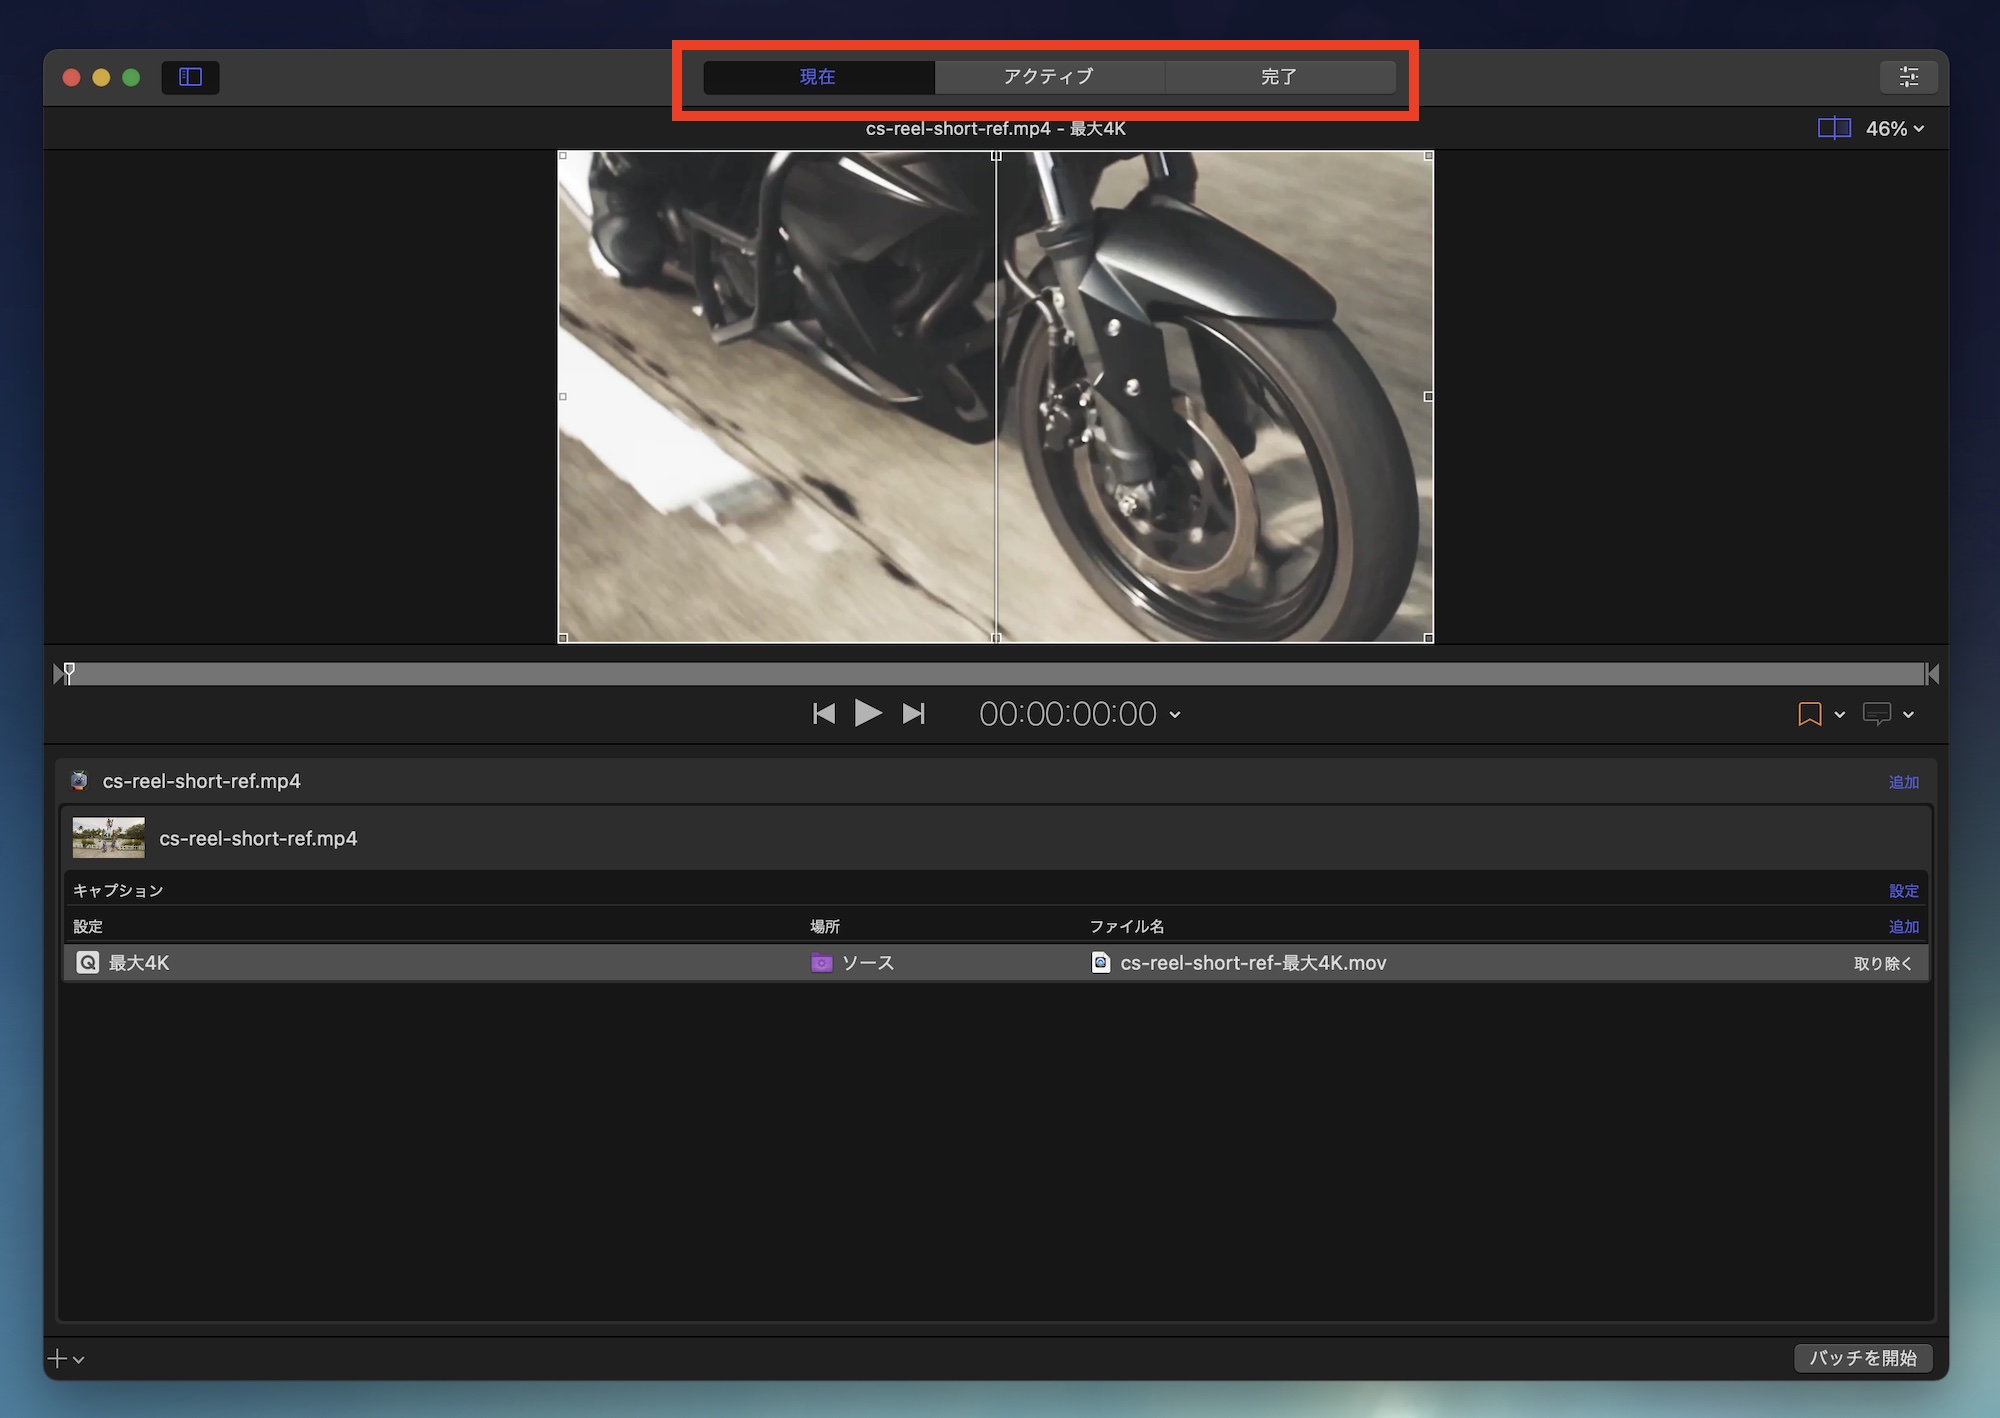
Task: Switch to the 完了 tab
Action: [x=1279, y=77]
